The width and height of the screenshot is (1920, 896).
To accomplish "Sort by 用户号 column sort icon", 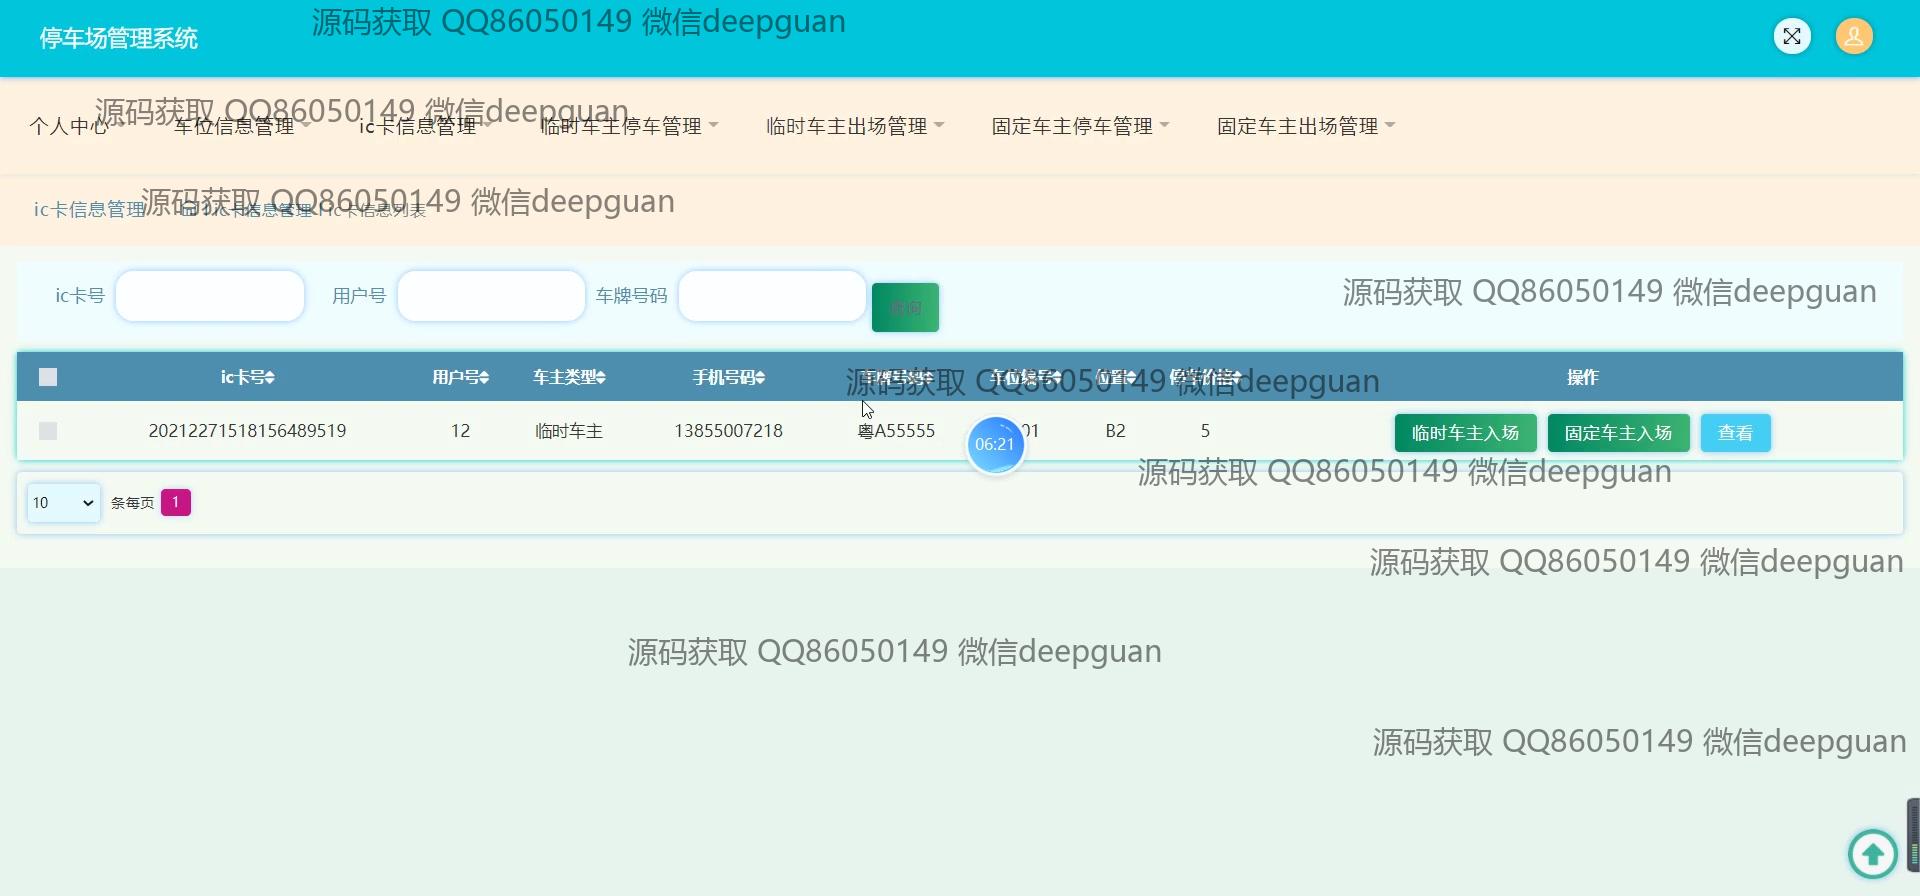I will [x=484, y=378].
